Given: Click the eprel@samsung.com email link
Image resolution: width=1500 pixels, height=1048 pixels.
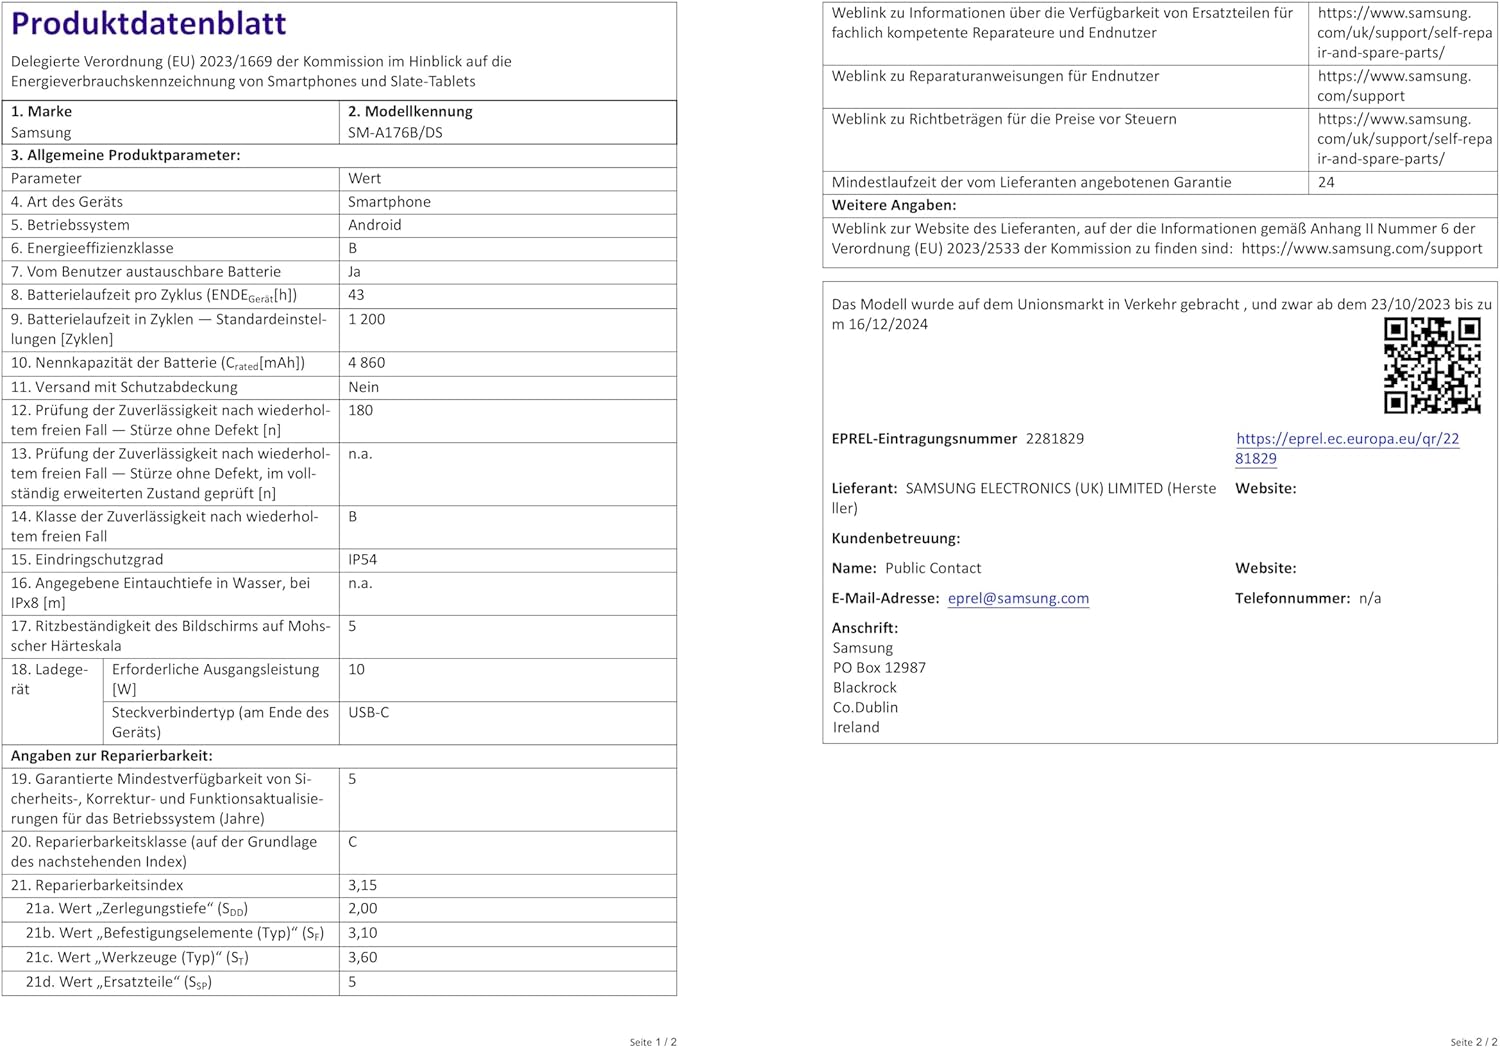Looking at the screenshot, I should (x=1018, y=598).
